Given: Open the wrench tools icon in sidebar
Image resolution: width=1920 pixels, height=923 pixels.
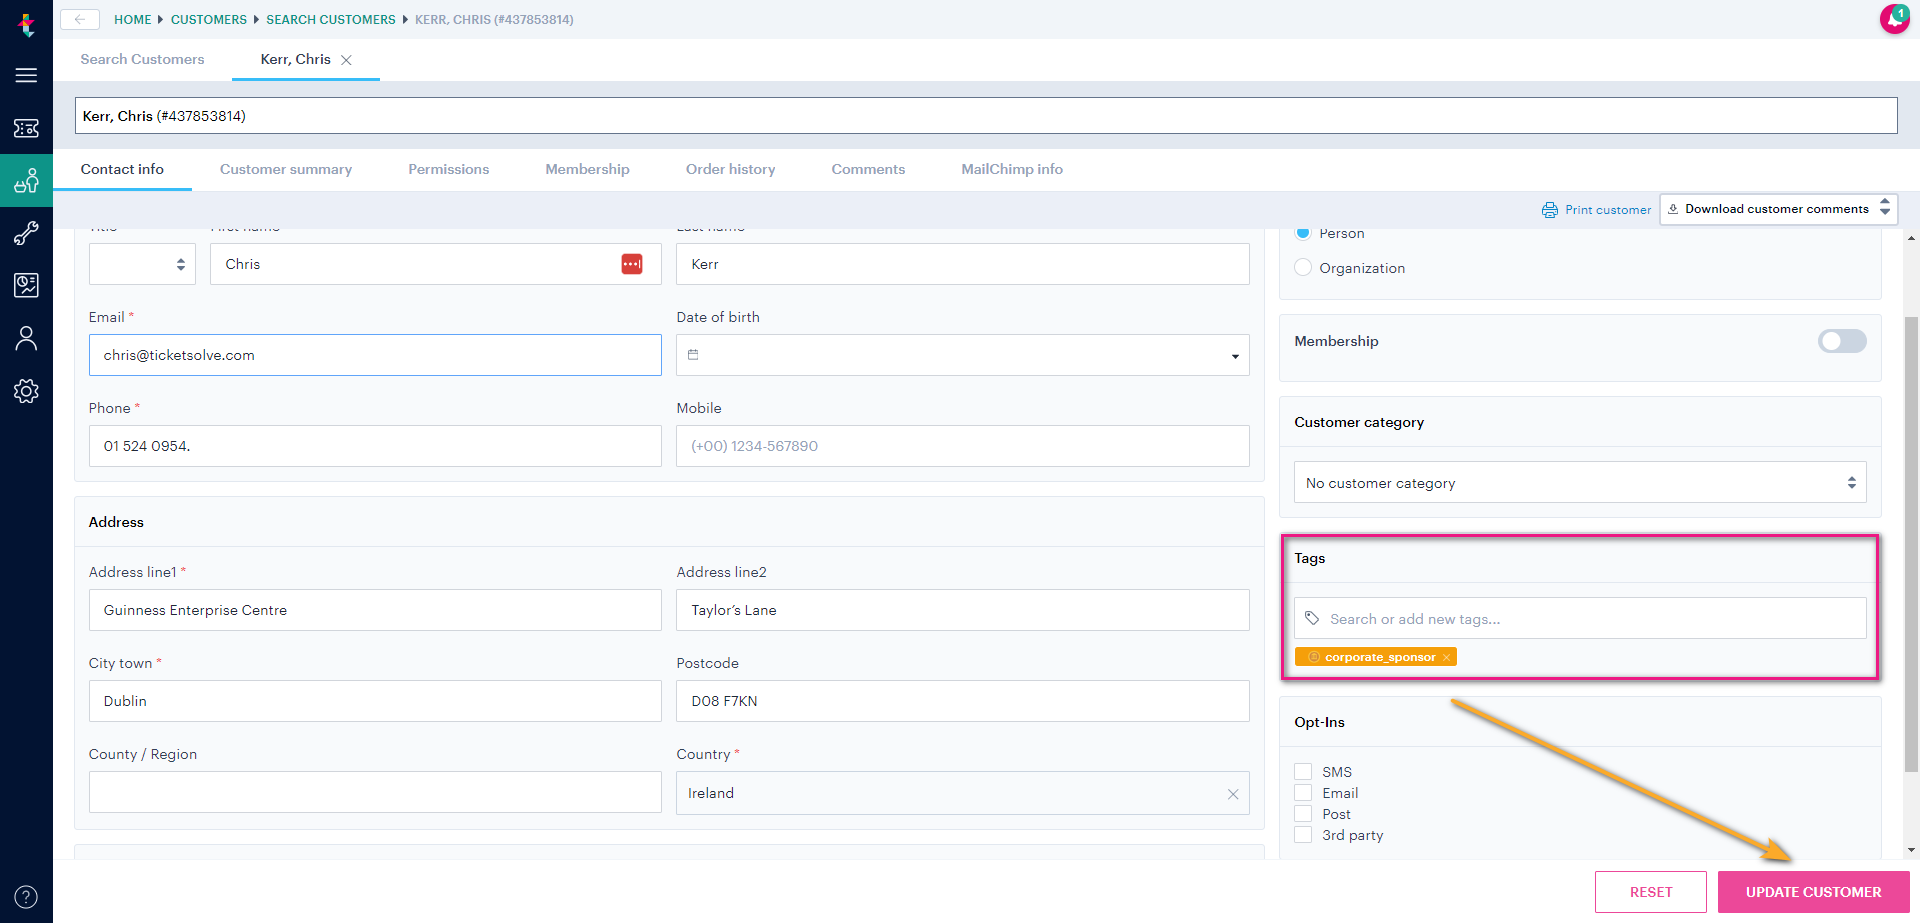Looking at the screenshot, I should pos(27,234).
